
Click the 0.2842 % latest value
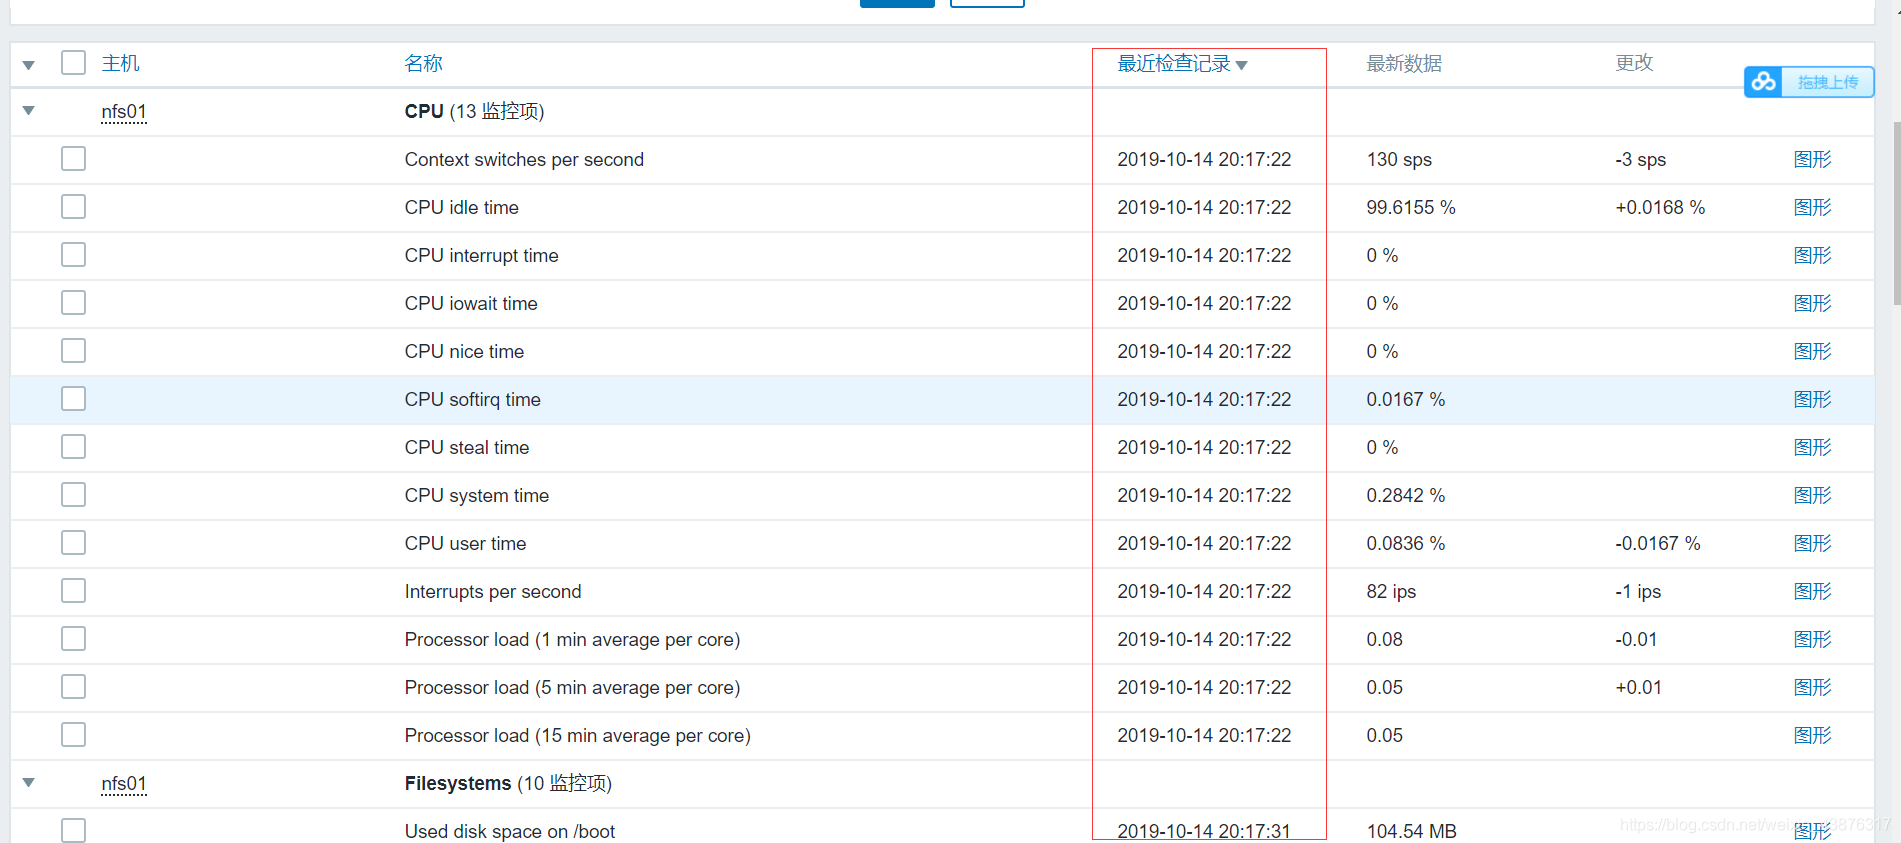1406,495
